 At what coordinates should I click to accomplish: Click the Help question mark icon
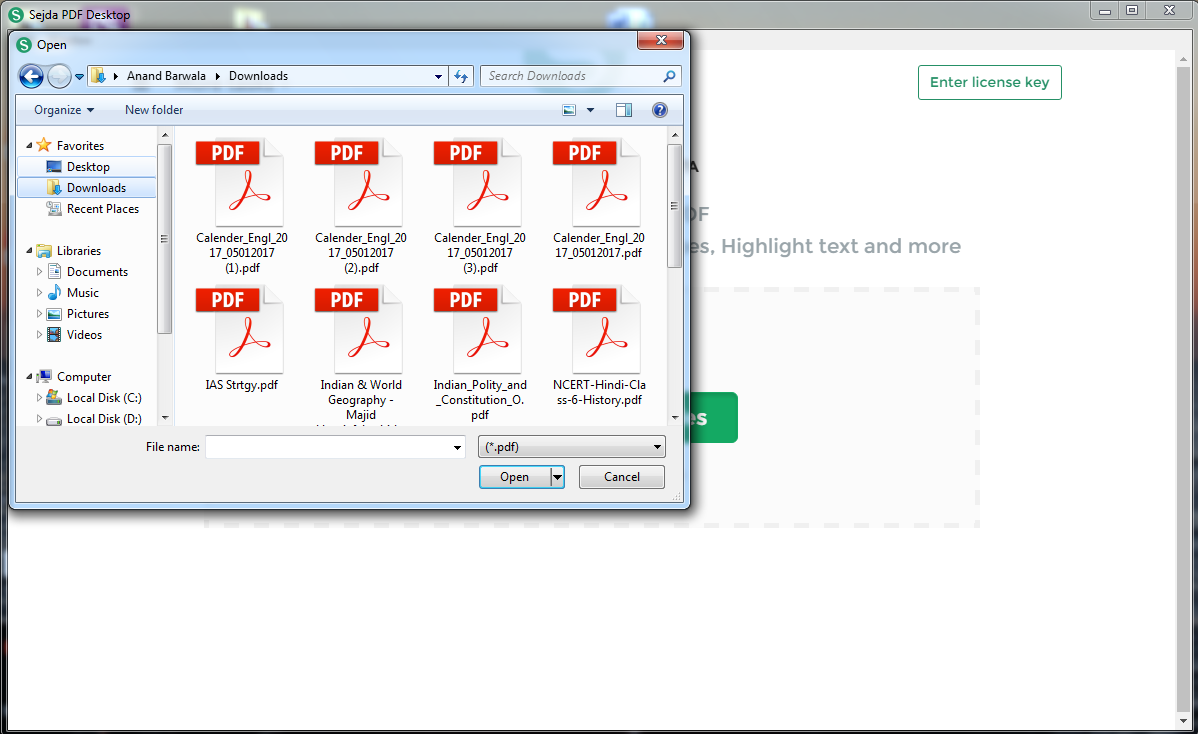point(660,110)
